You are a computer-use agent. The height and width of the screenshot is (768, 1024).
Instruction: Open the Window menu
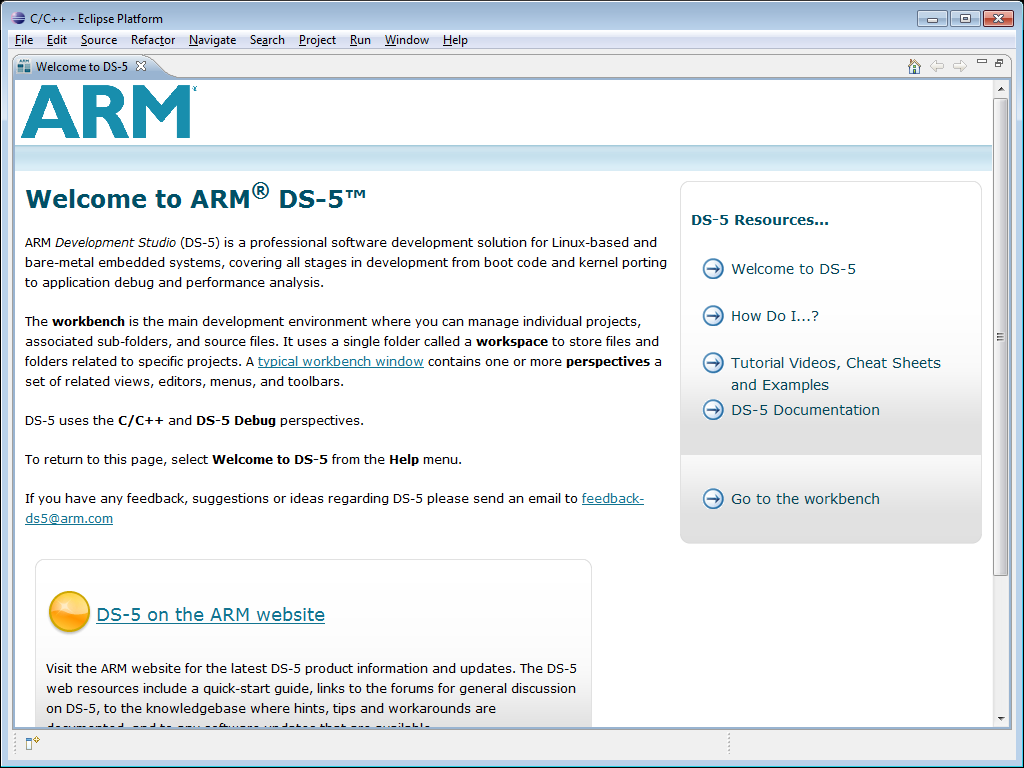click(406, 40)
